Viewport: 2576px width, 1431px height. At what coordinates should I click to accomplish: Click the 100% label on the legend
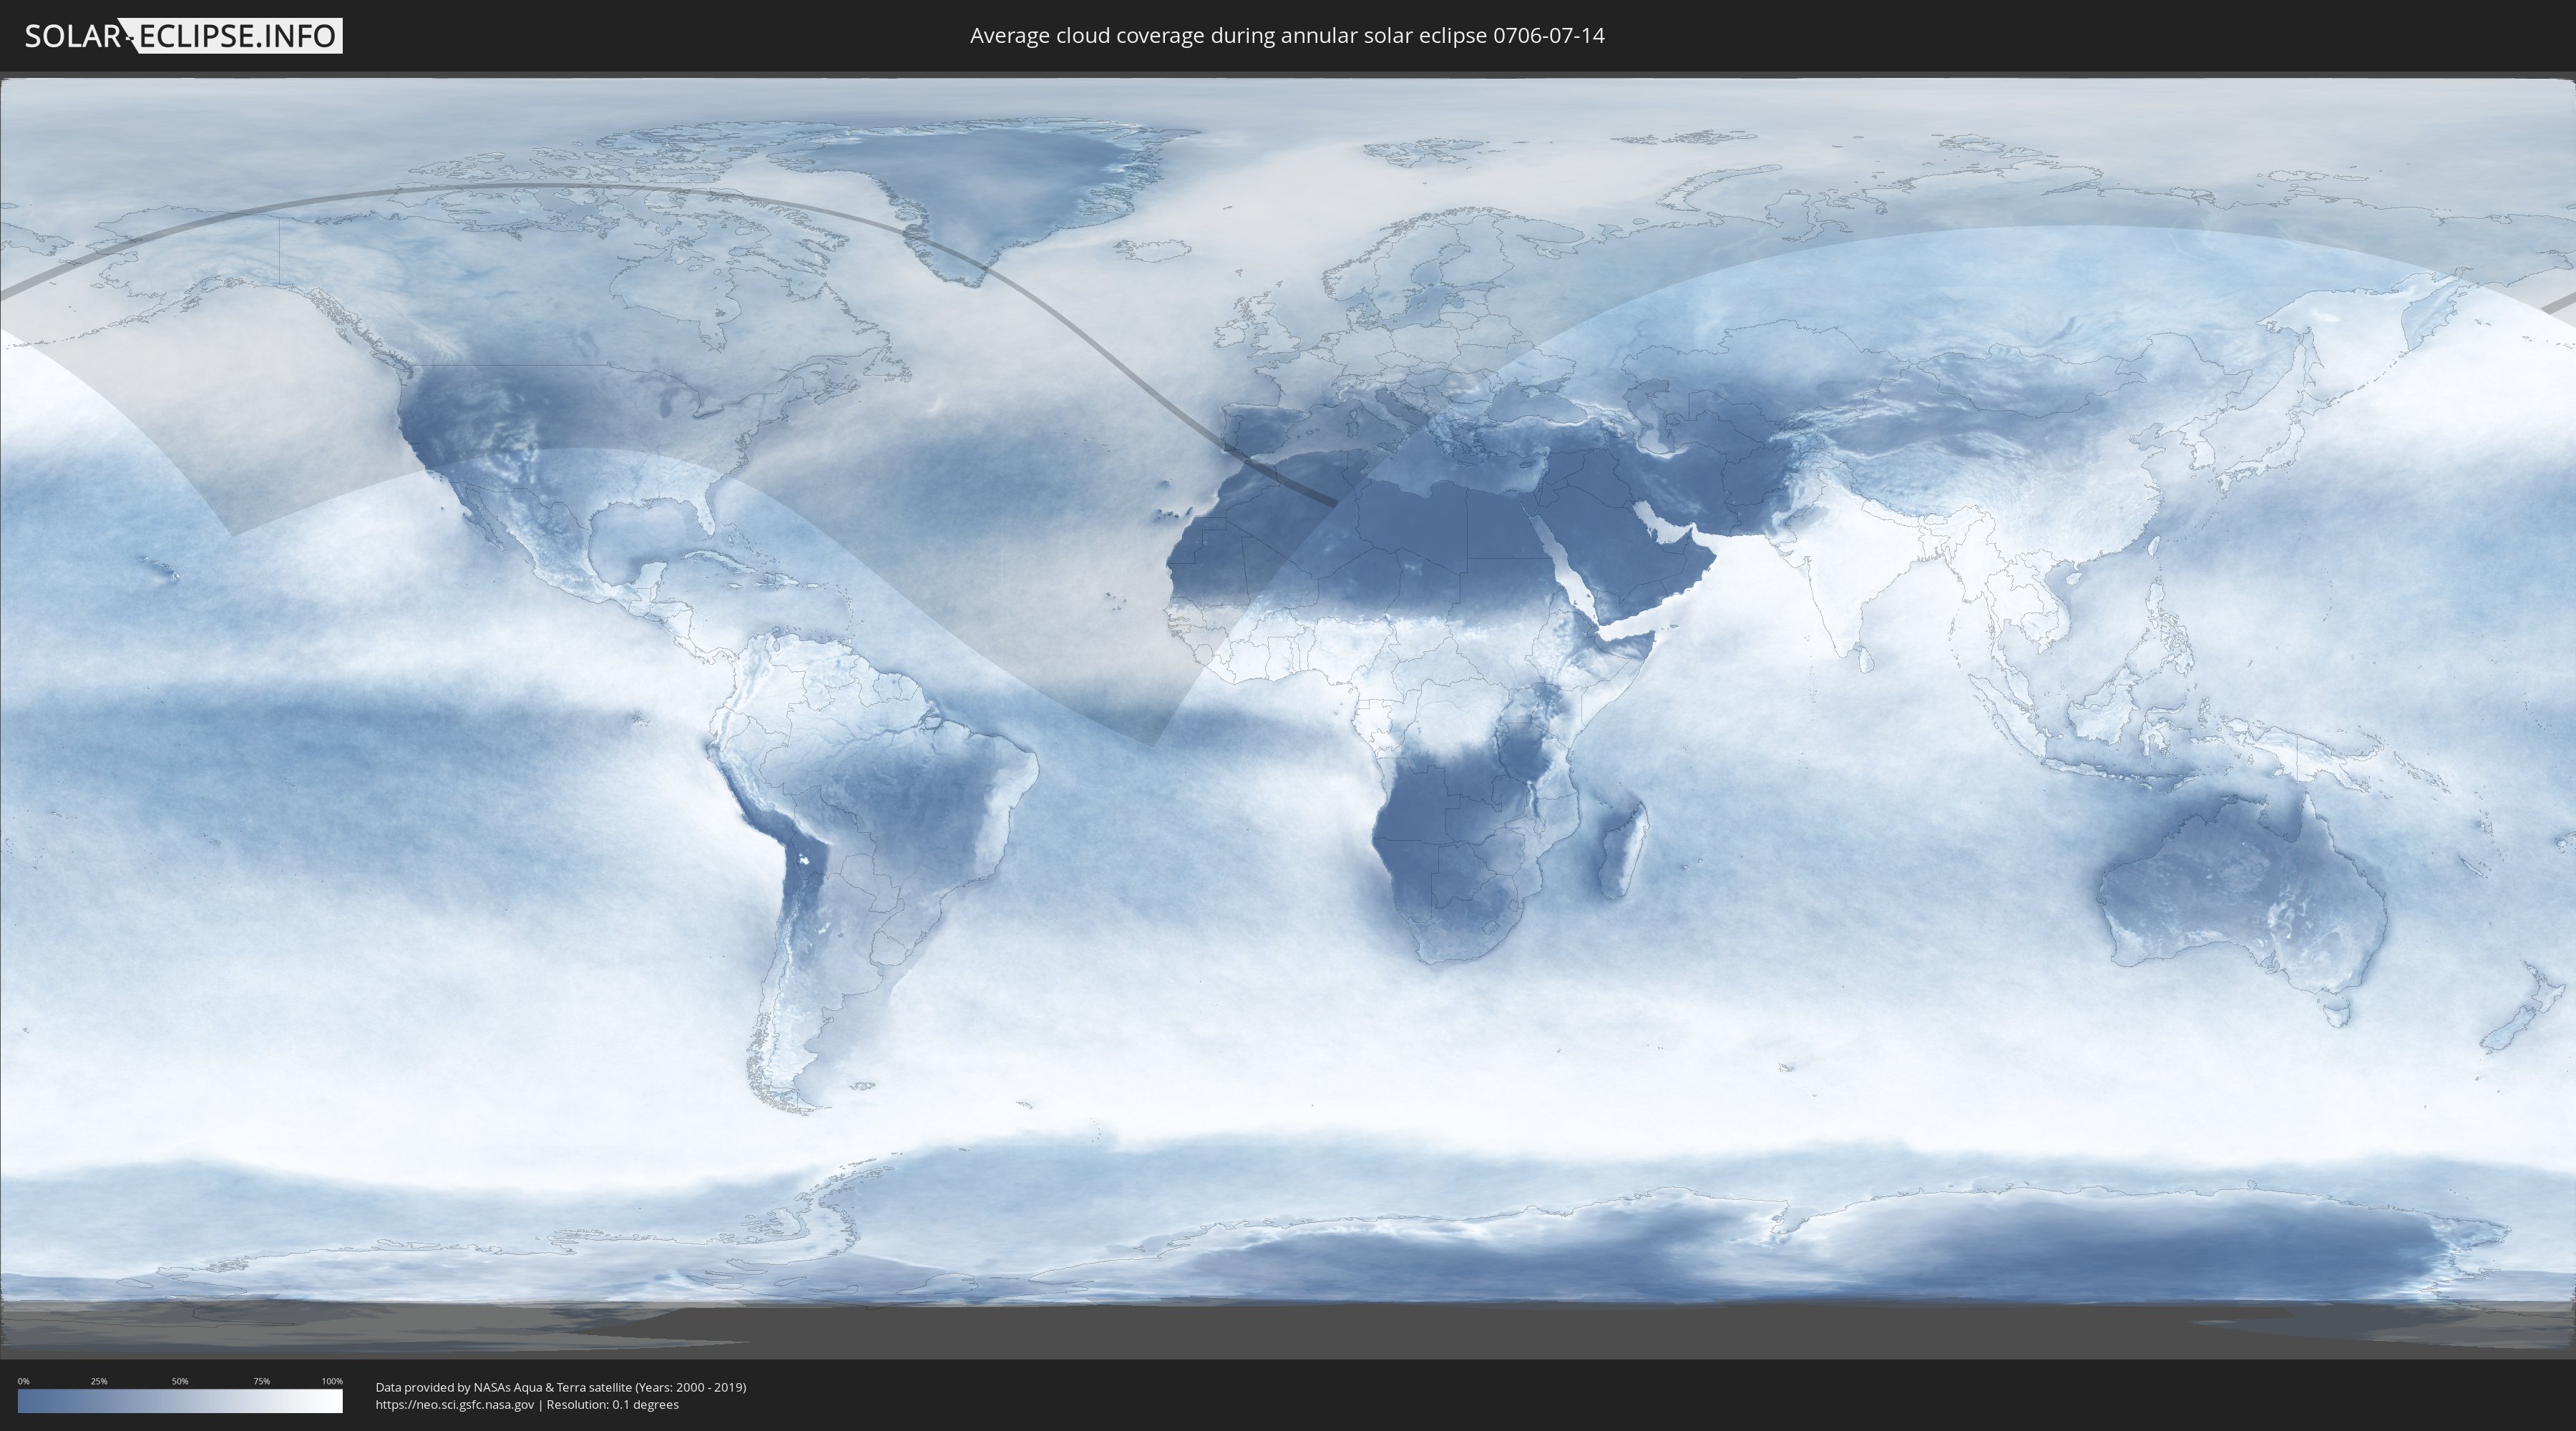coord(332,1381)
